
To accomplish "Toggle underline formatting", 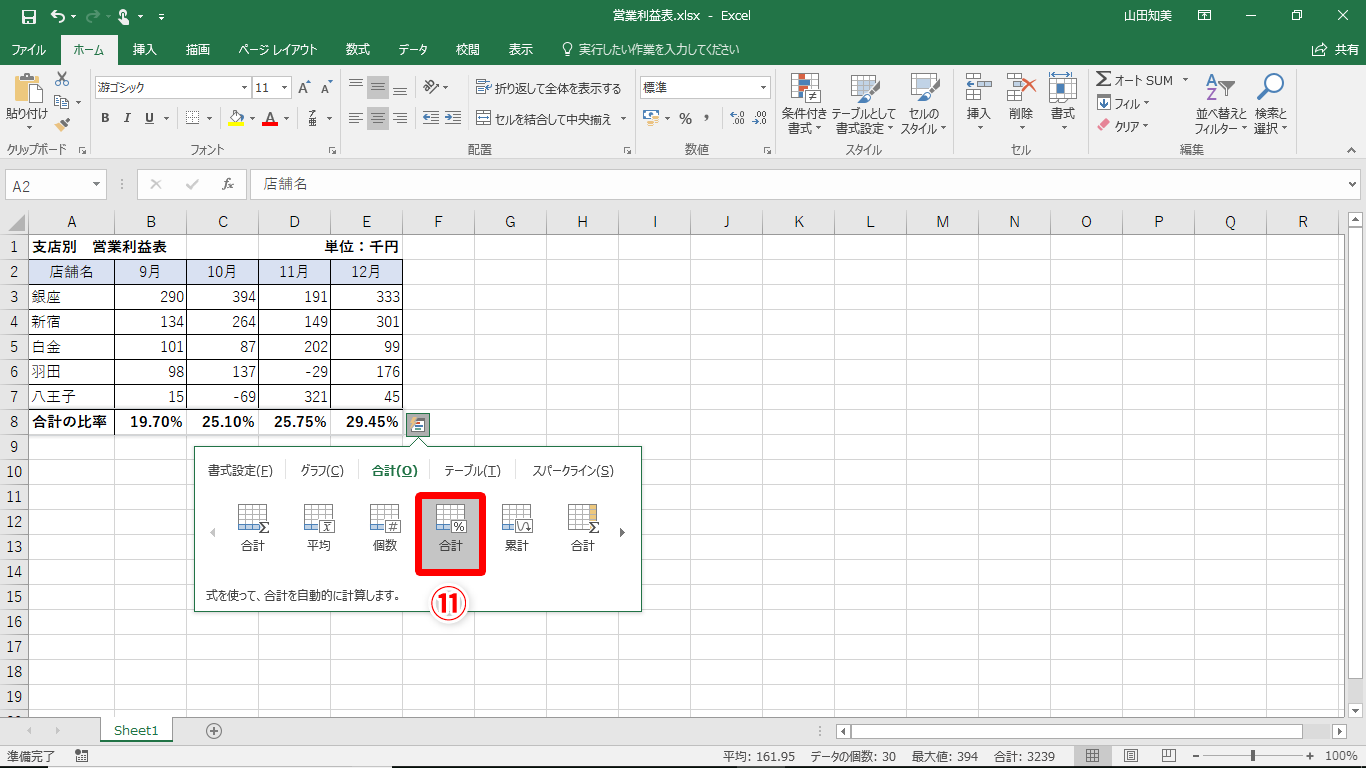I will tap(150, 118).
